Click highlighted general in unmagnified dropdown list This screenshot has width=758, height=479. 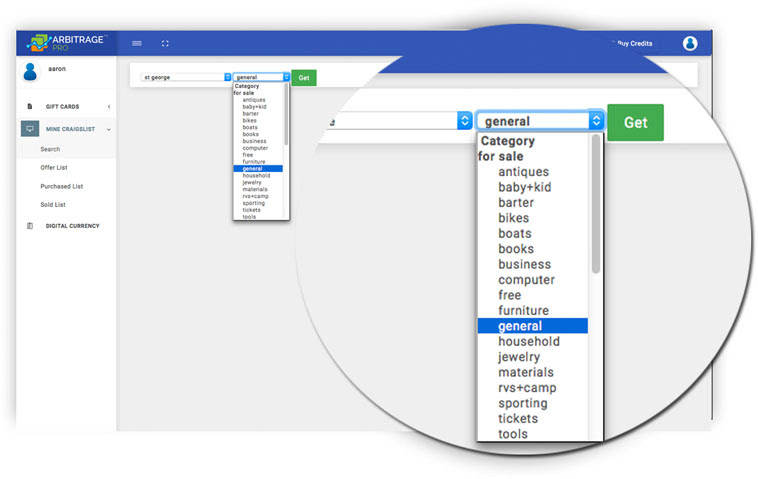[x=258, y=169]
